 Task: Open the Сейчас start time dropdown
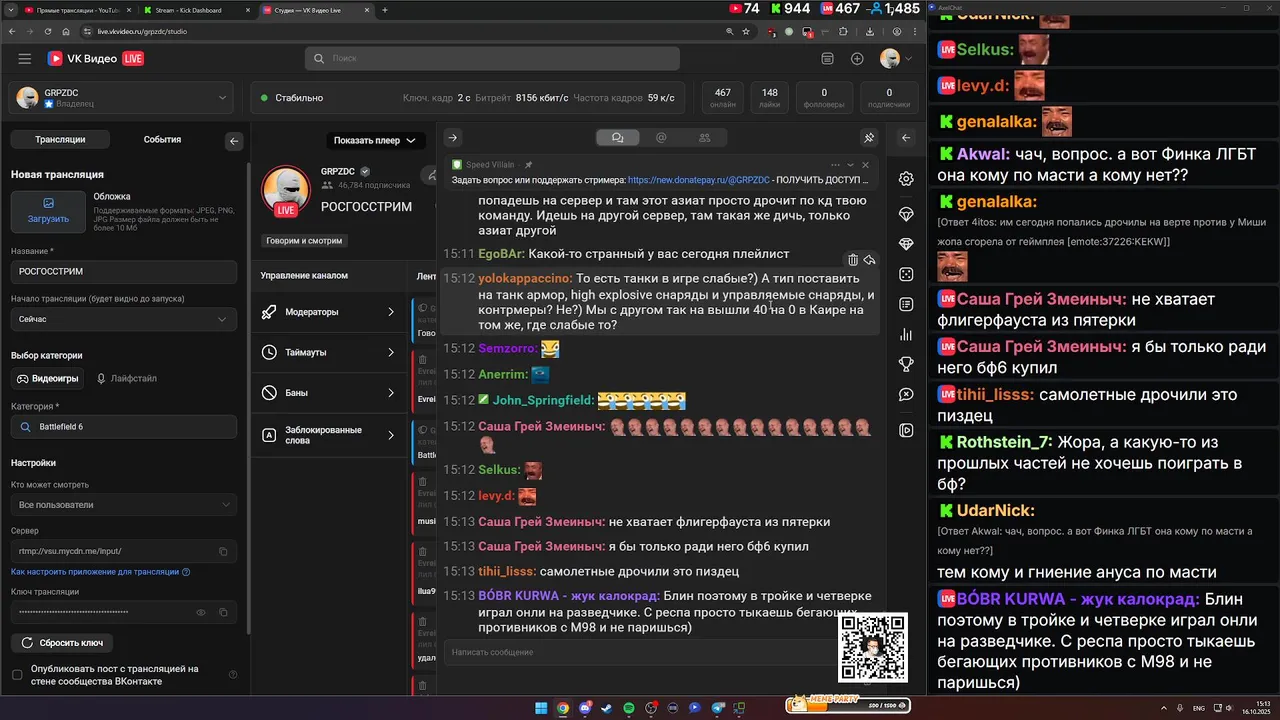124,319
